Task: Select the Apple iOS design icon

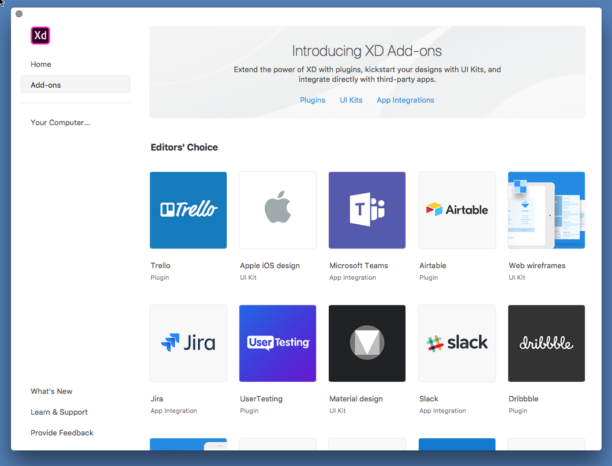Action: click(277, 210)
